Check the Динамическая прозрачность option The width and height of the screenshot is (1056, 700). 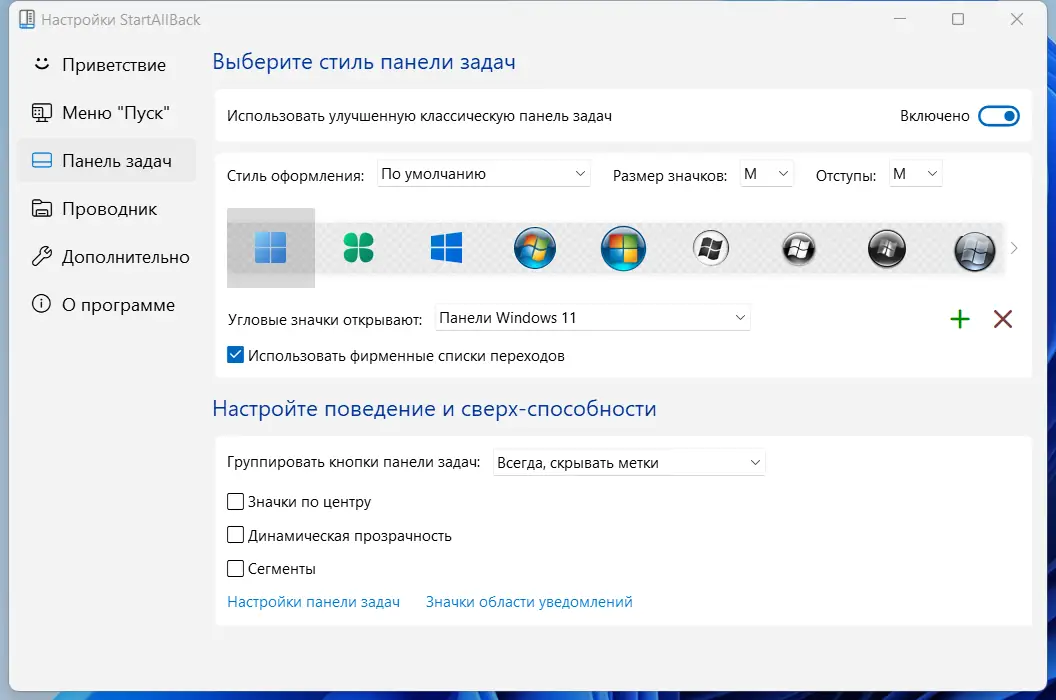tap(235, 535)
